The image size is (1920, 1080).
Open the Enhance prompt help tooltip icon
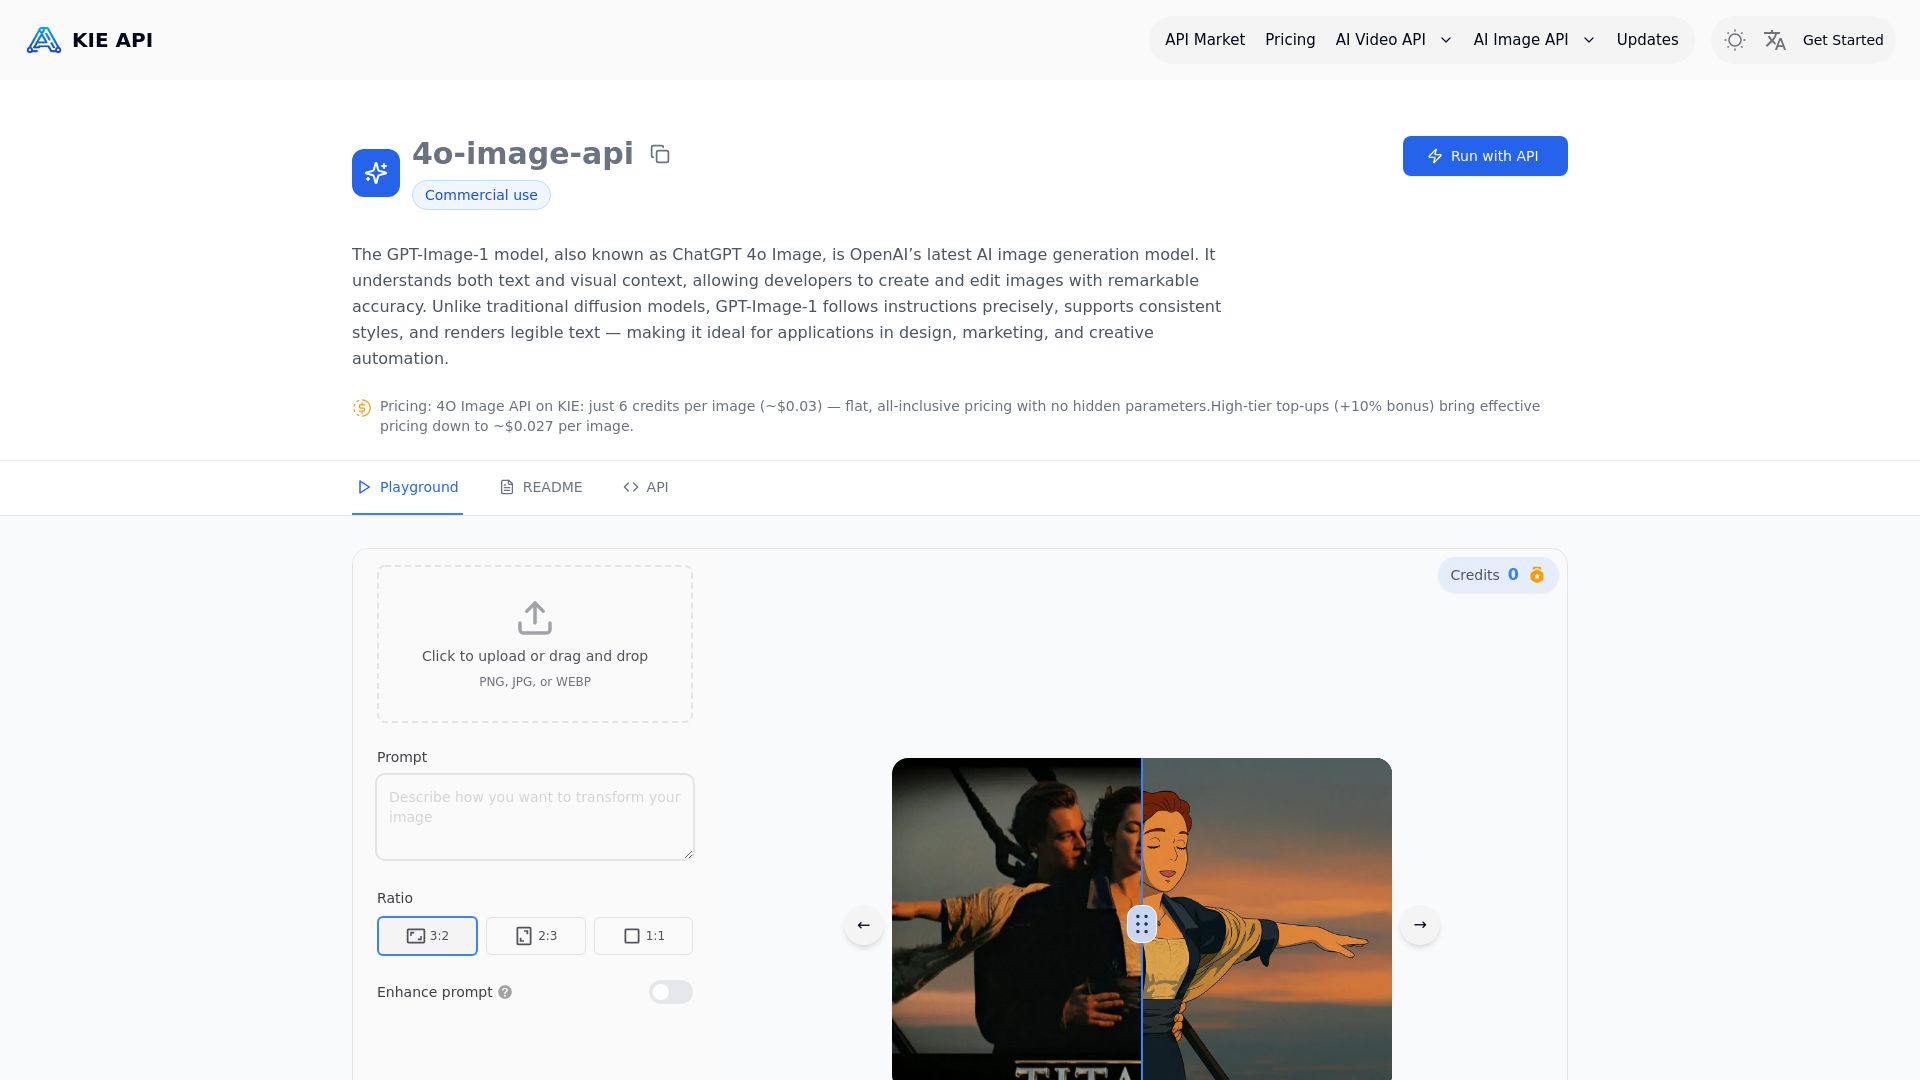click(x=505, y=992)
